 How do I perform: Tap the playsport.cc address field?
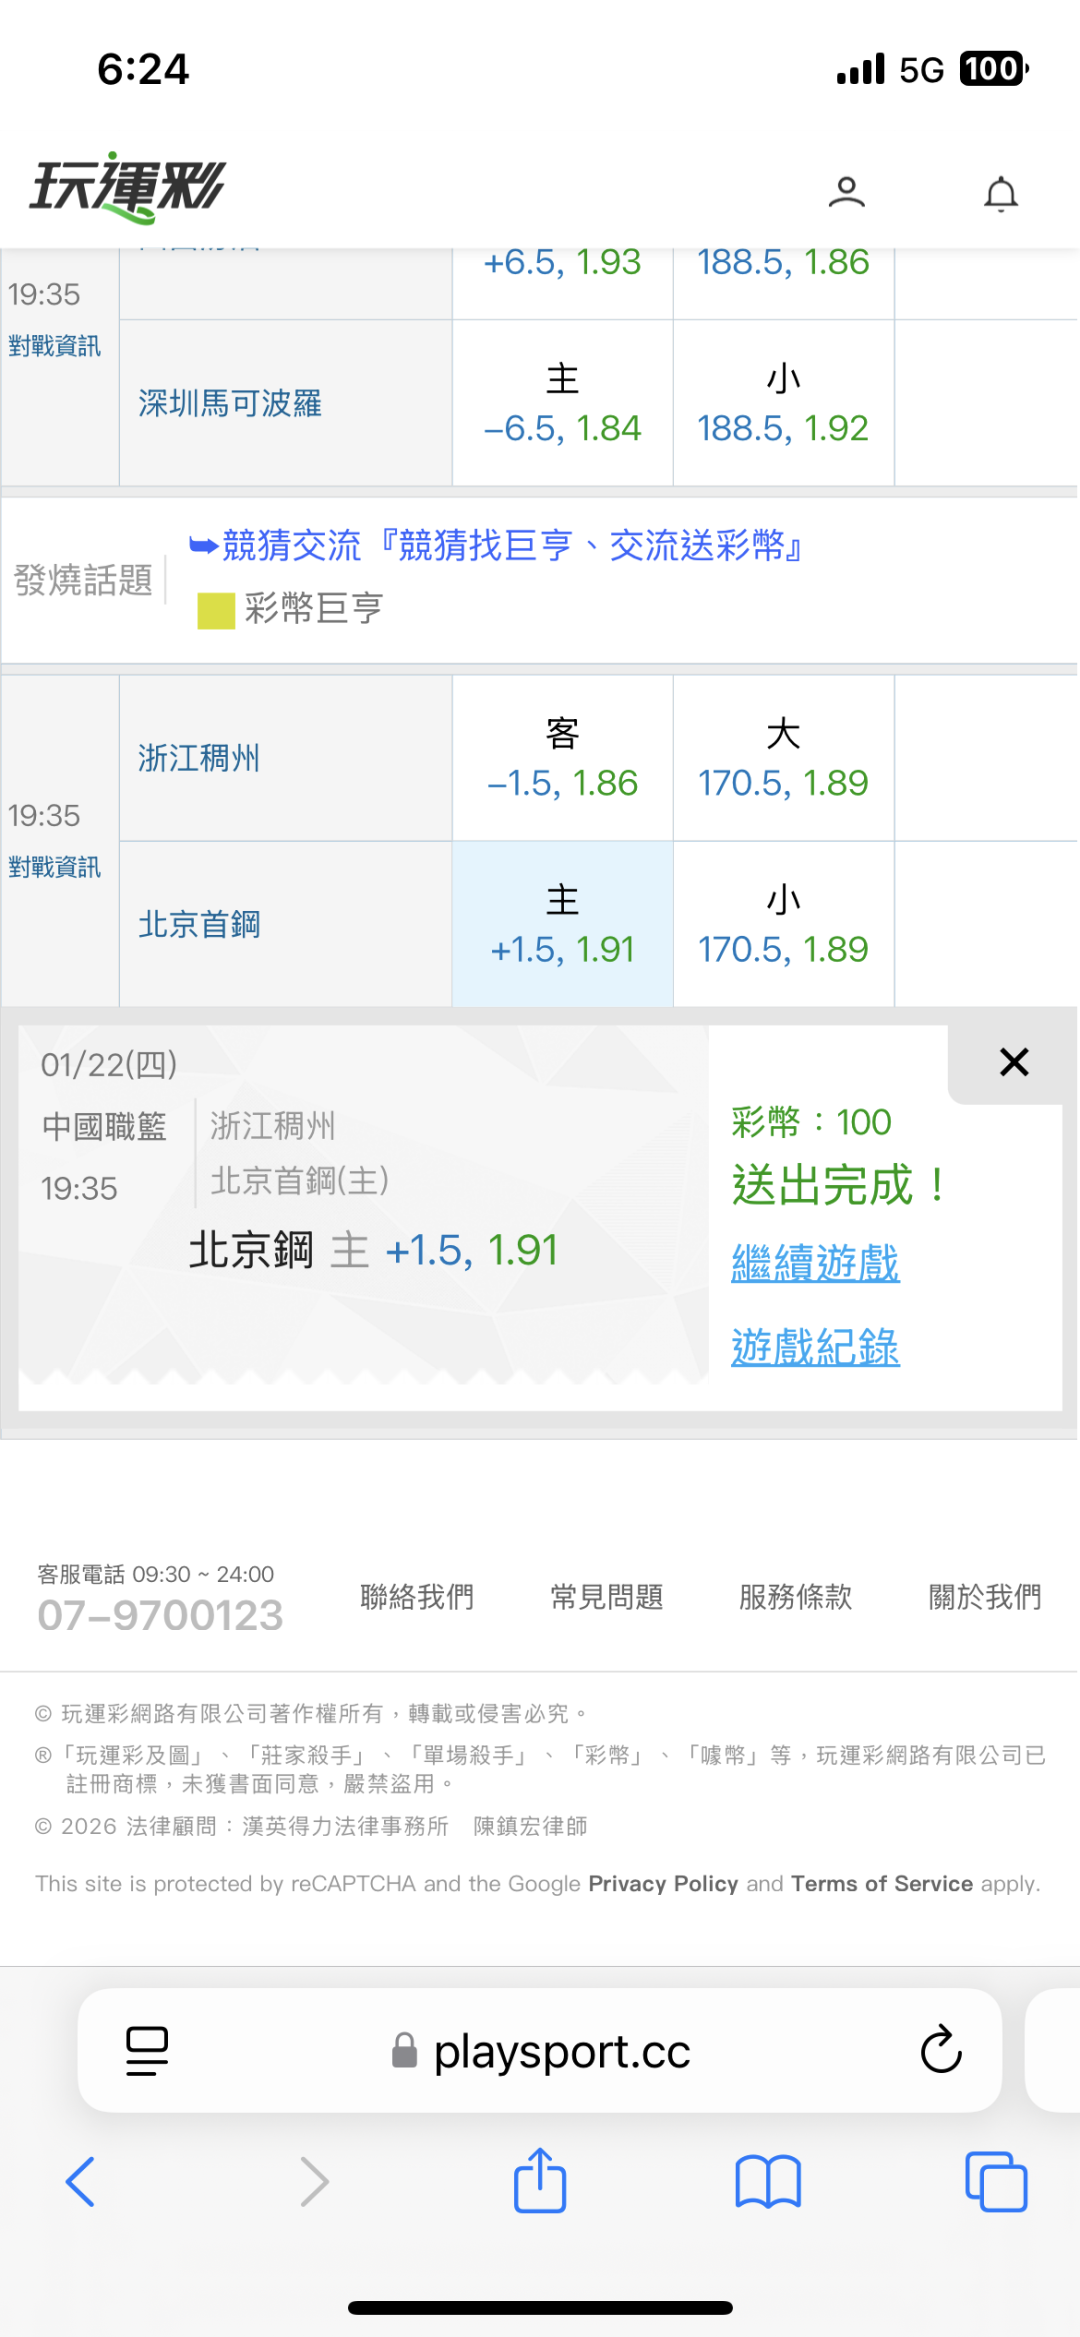click(561, 2052)
